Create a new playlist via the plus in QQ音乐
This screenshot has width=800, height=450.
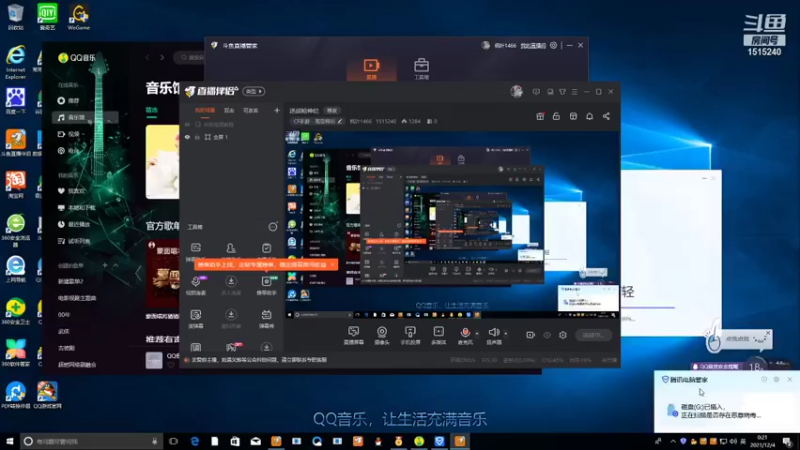[105, 265]
